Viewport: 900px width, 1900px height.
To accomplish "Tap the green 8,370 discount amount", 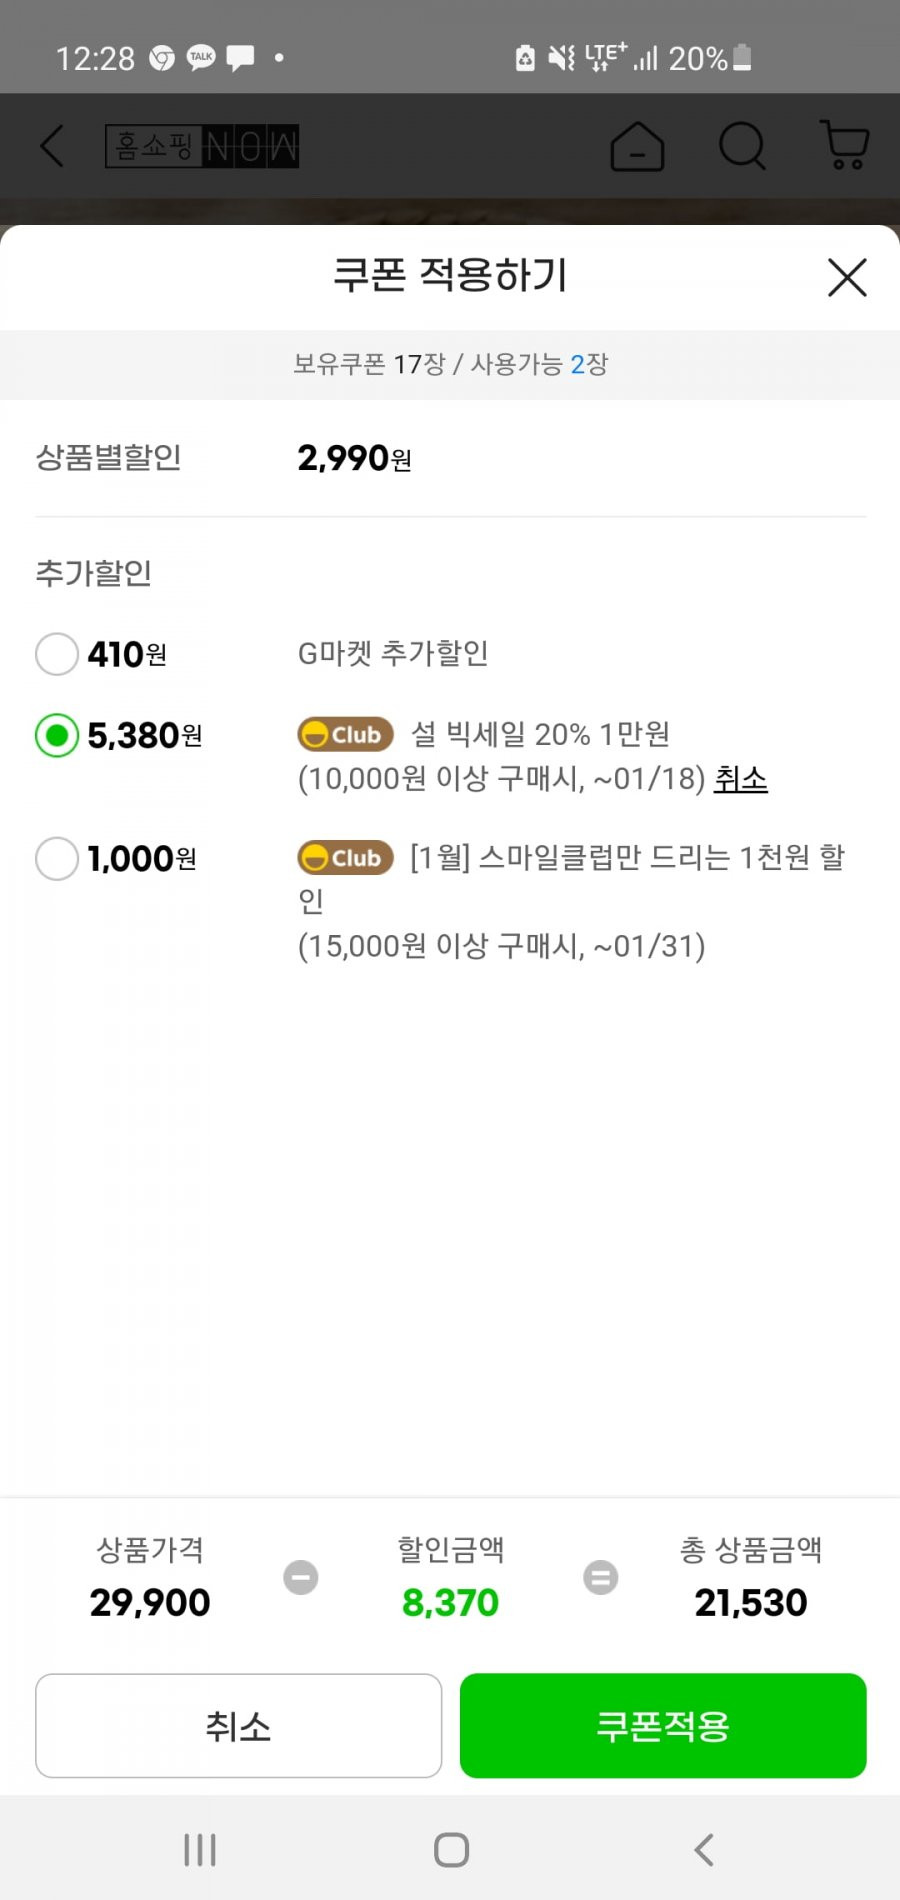I will coord(450,1602).
